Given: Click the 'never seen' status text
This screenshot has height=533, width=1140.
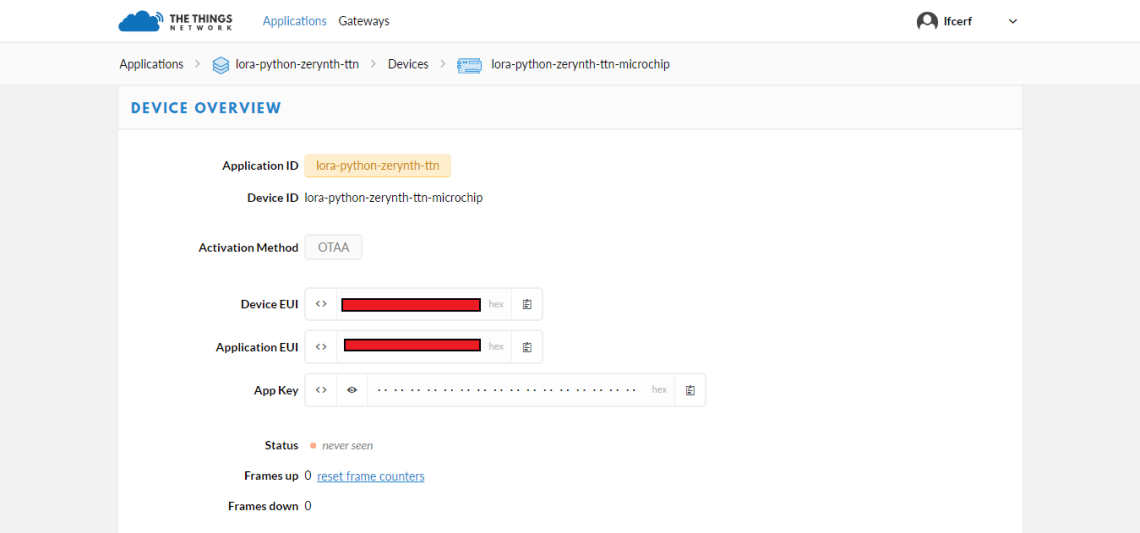Looking at the screenshot, I should pyautogui.click(x=348, y=445).
